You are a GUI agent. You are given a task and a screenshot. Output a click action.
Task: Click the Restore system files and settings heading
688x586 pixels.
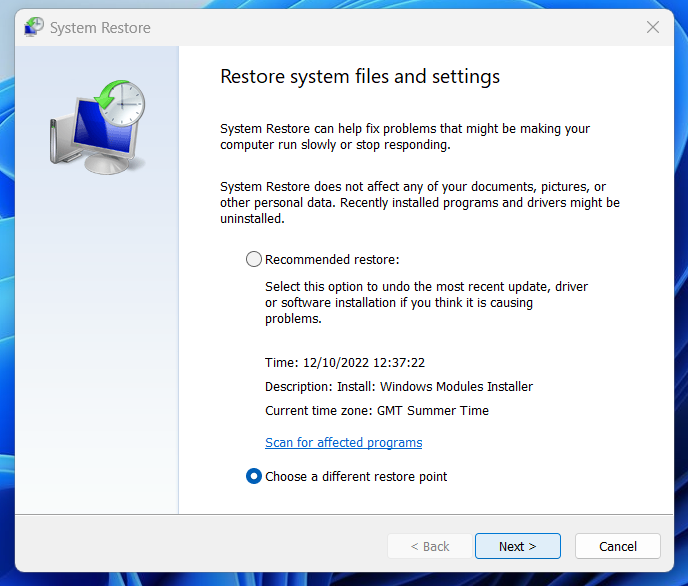pos(360,77)
